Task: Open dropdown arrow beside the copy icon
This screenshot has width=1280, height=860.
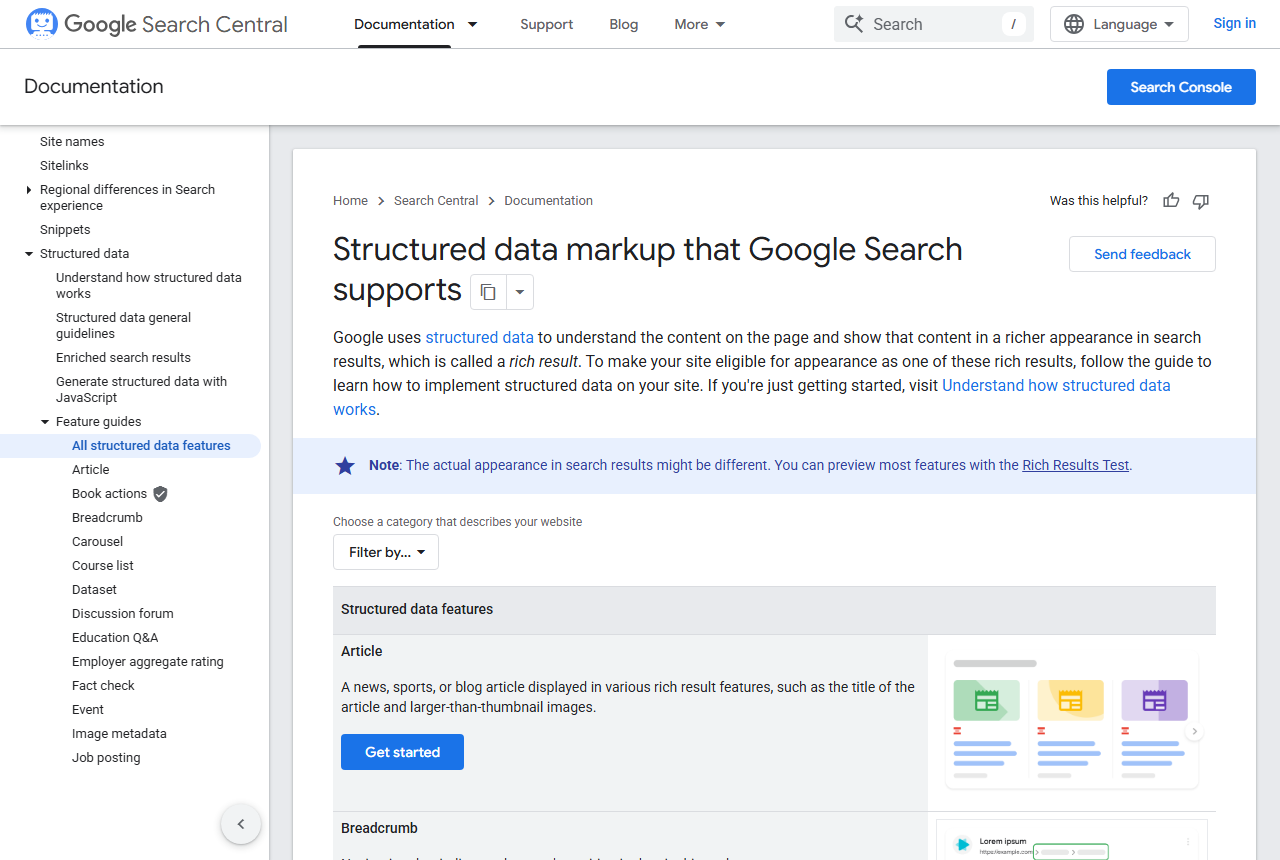Action: (520, 292)
